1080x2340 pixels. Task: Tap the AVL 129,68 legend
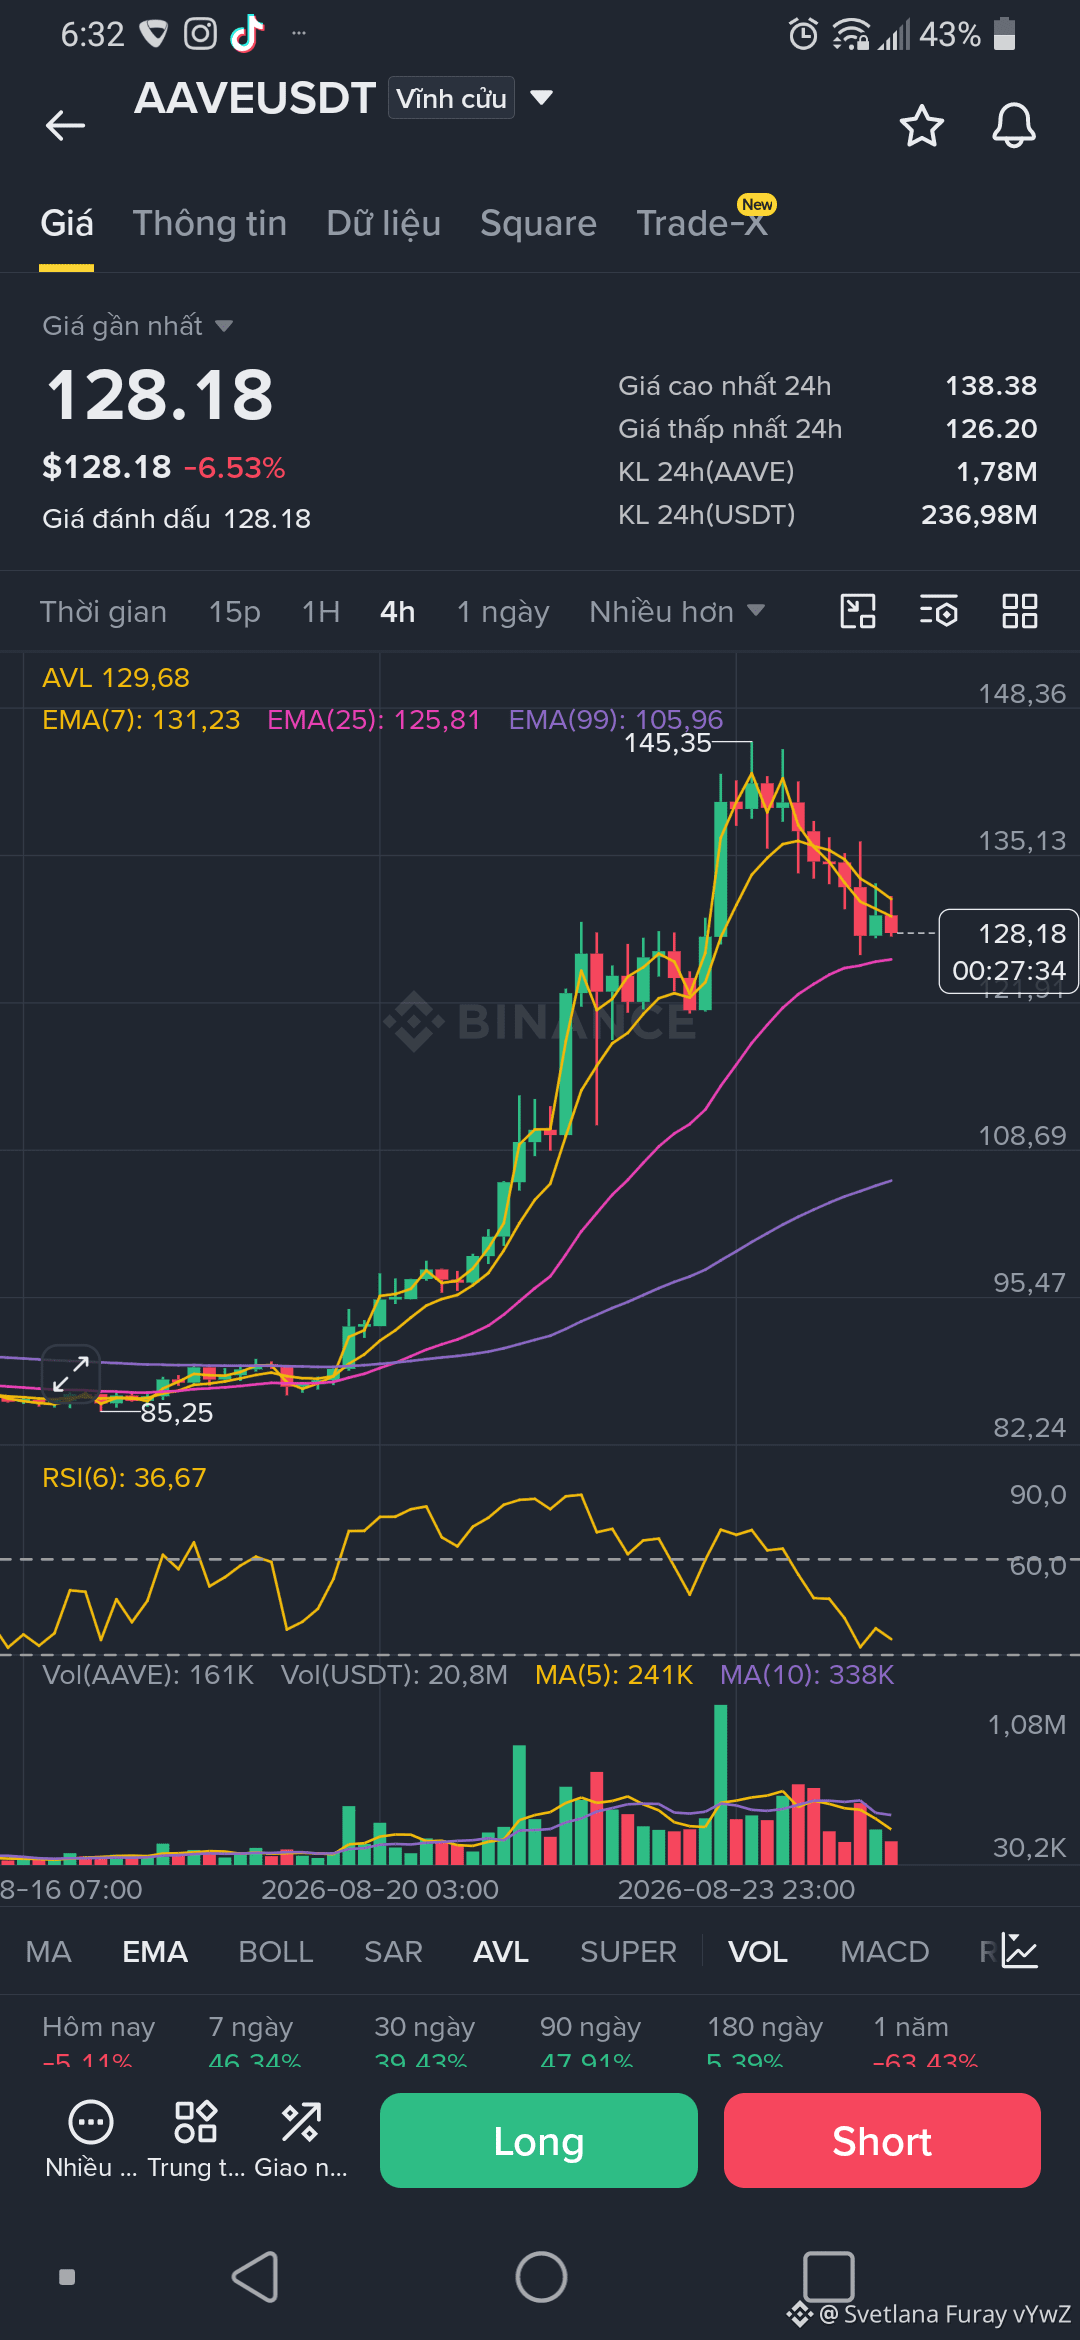tap(116, 678)
